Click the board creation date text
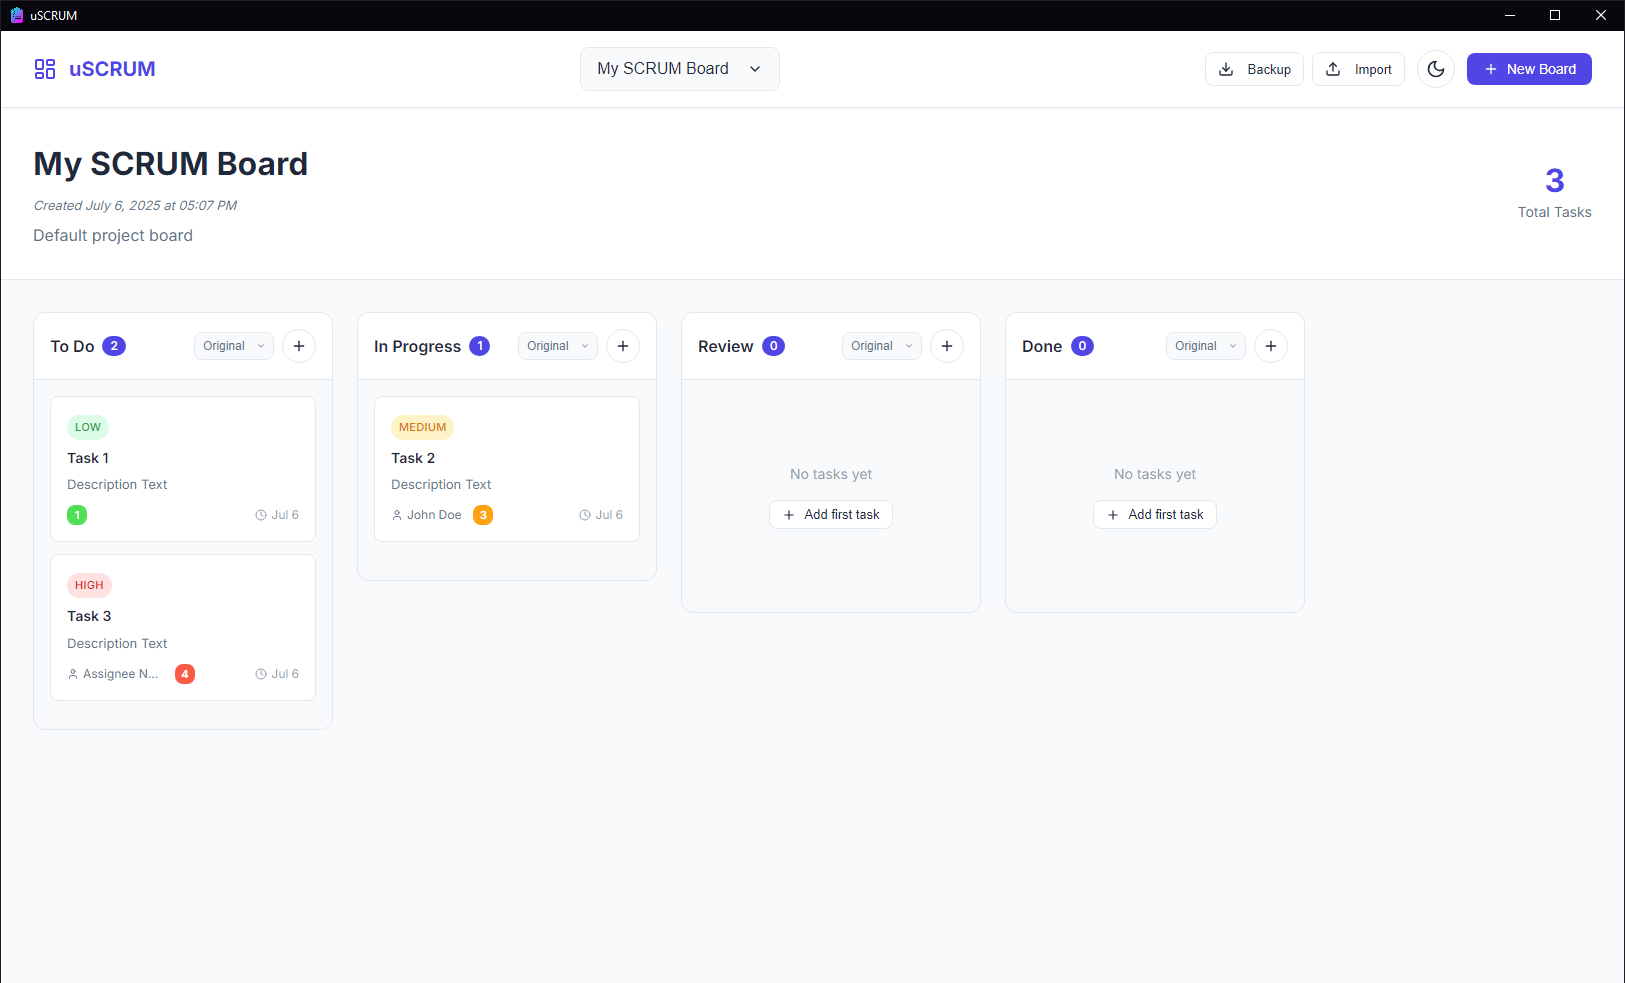 tap(135, 205)
